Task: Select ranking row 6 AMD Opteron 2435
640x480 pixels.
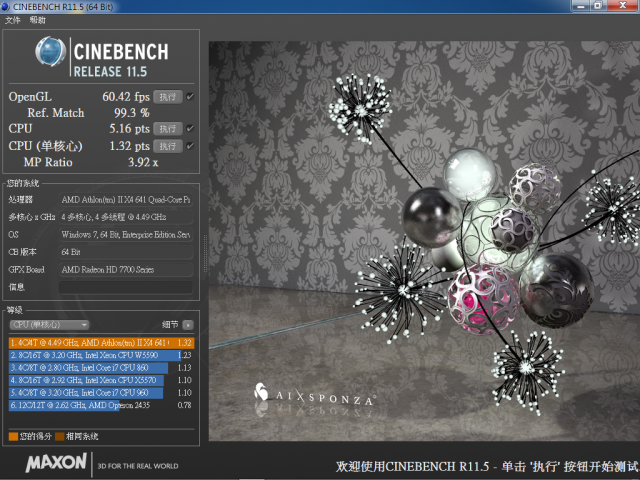Action: pyautogui.click(x=101, y=405)
